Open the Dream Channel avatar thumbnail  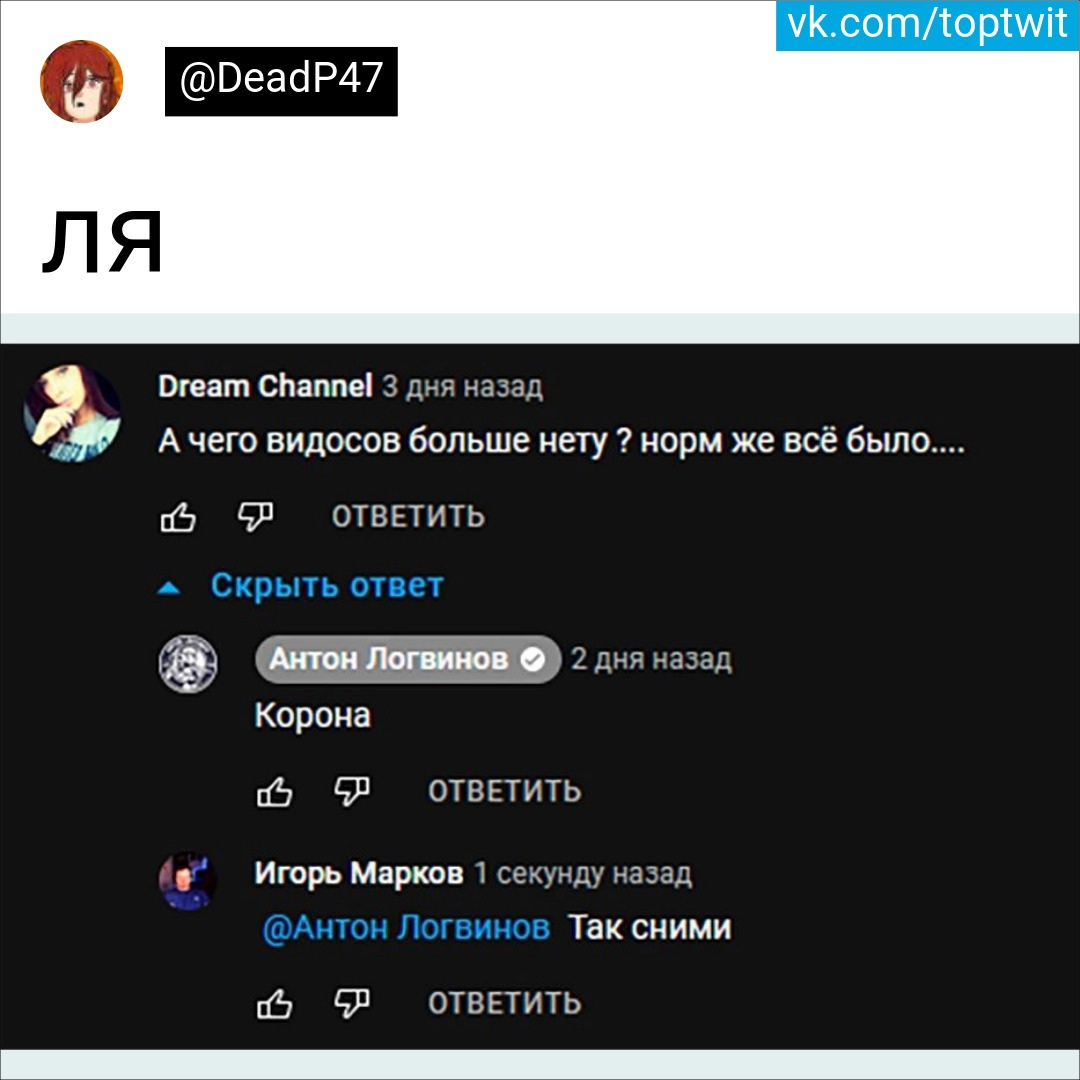[x=72, y=414]
